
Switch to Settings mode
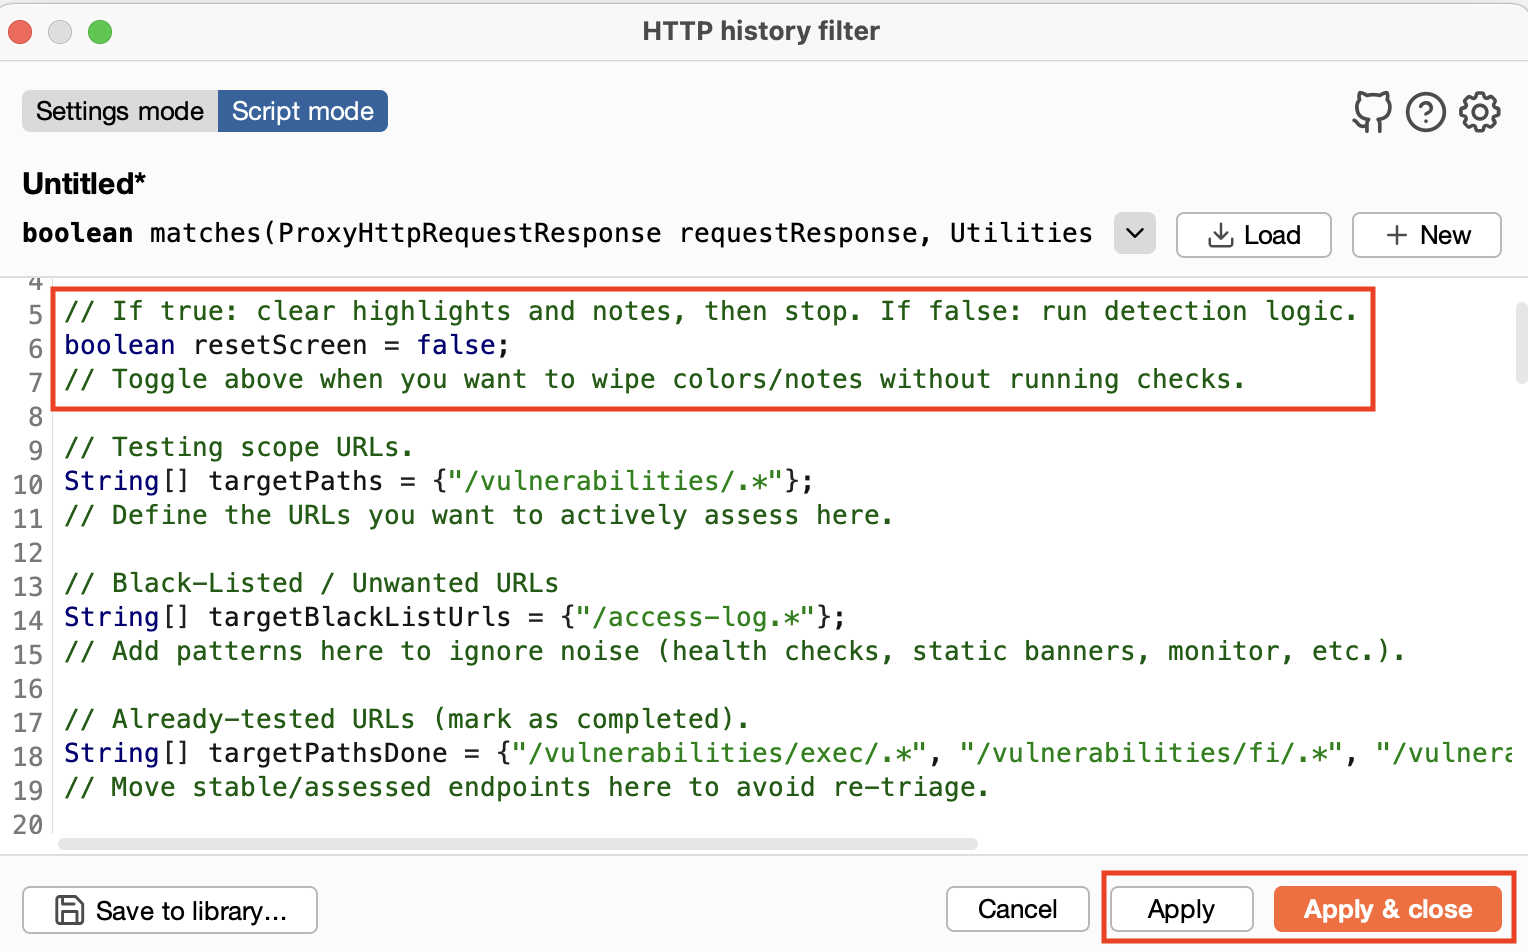120,111
